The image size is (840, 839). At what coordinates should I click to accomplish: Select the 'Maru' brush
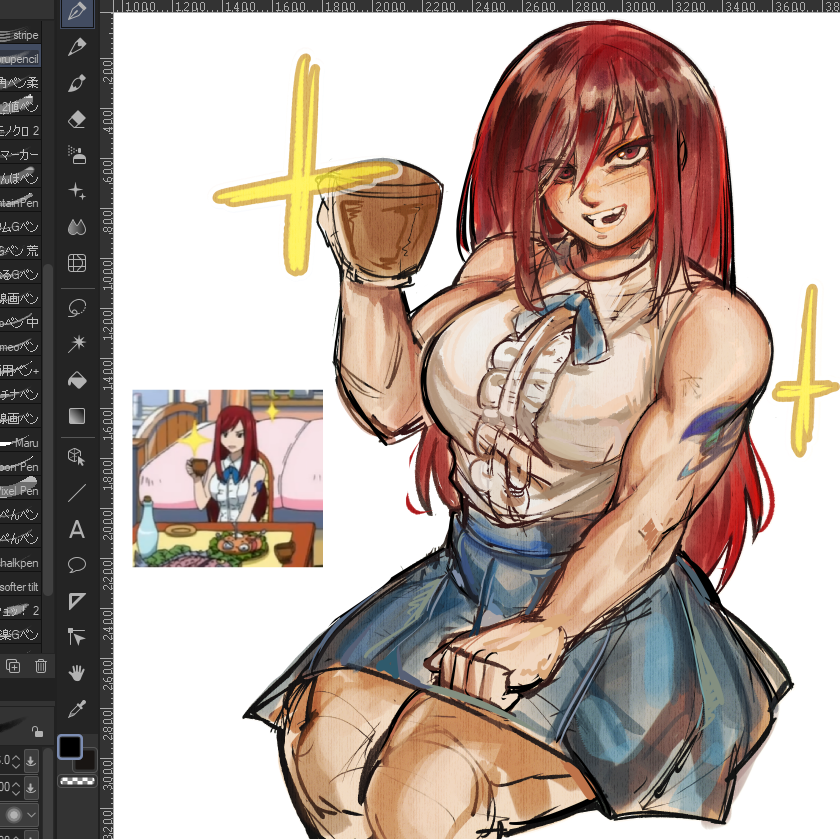click(20, 443)
